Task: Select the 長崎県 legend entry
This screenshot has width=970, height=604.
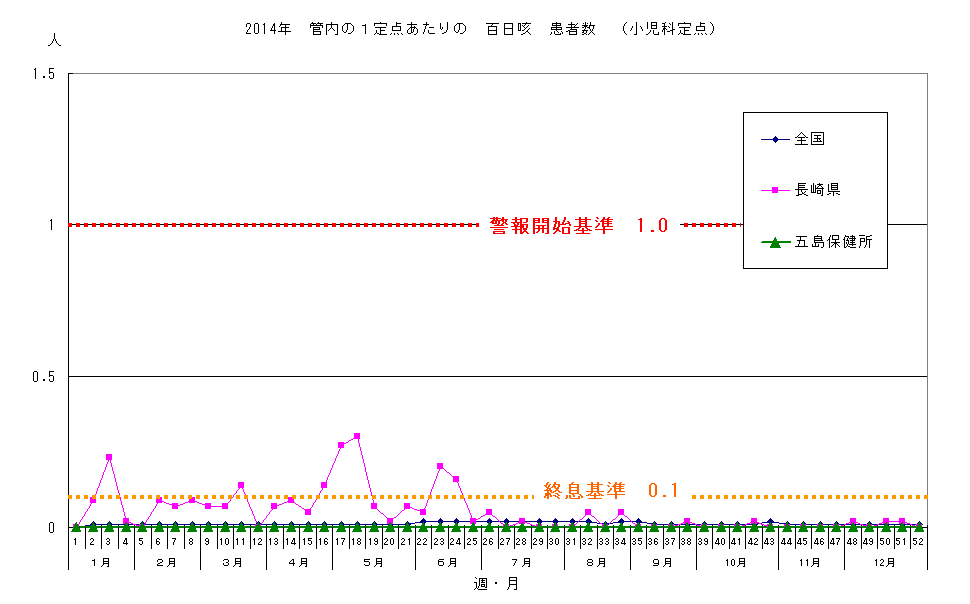Action: pyautogui.click(x=801, y=190)
